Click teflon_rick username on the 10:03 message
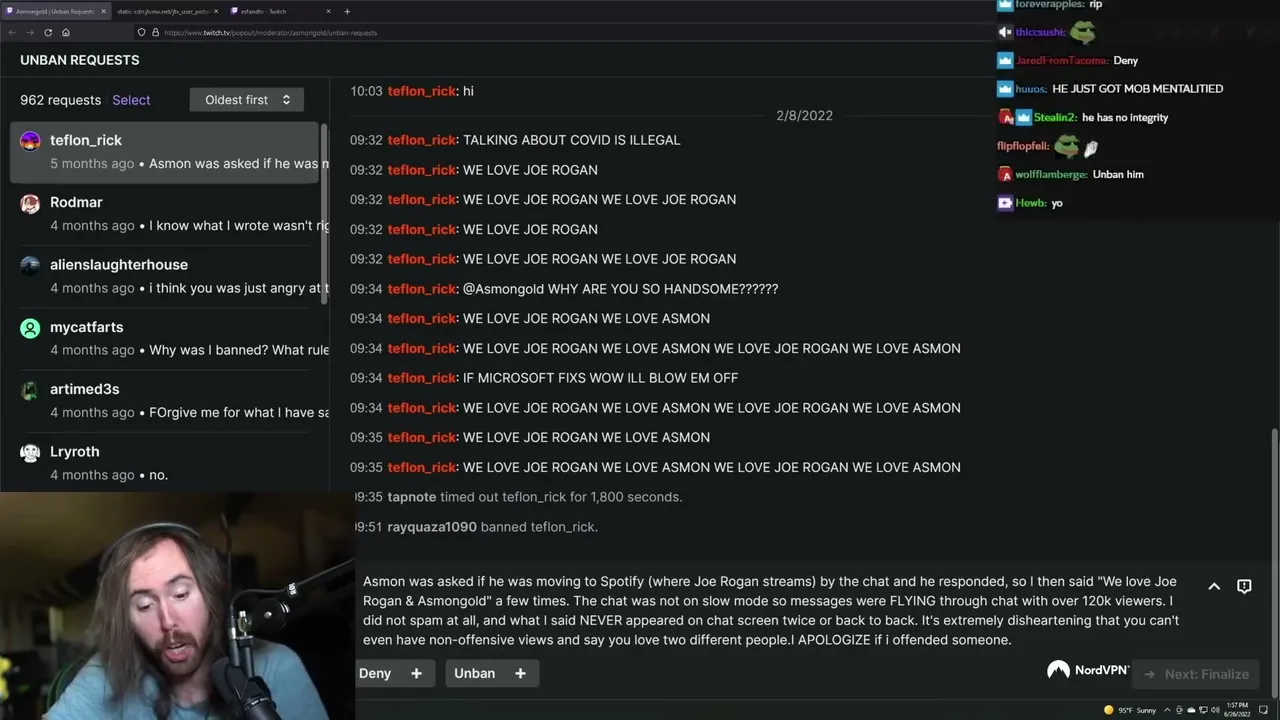 point(422,91)
